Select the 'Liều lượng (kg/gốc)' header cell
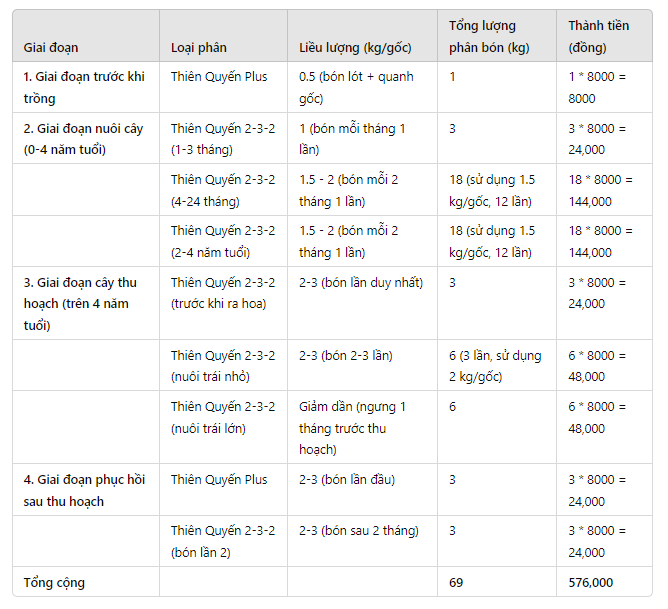The image size is (668, 609). 362,36
